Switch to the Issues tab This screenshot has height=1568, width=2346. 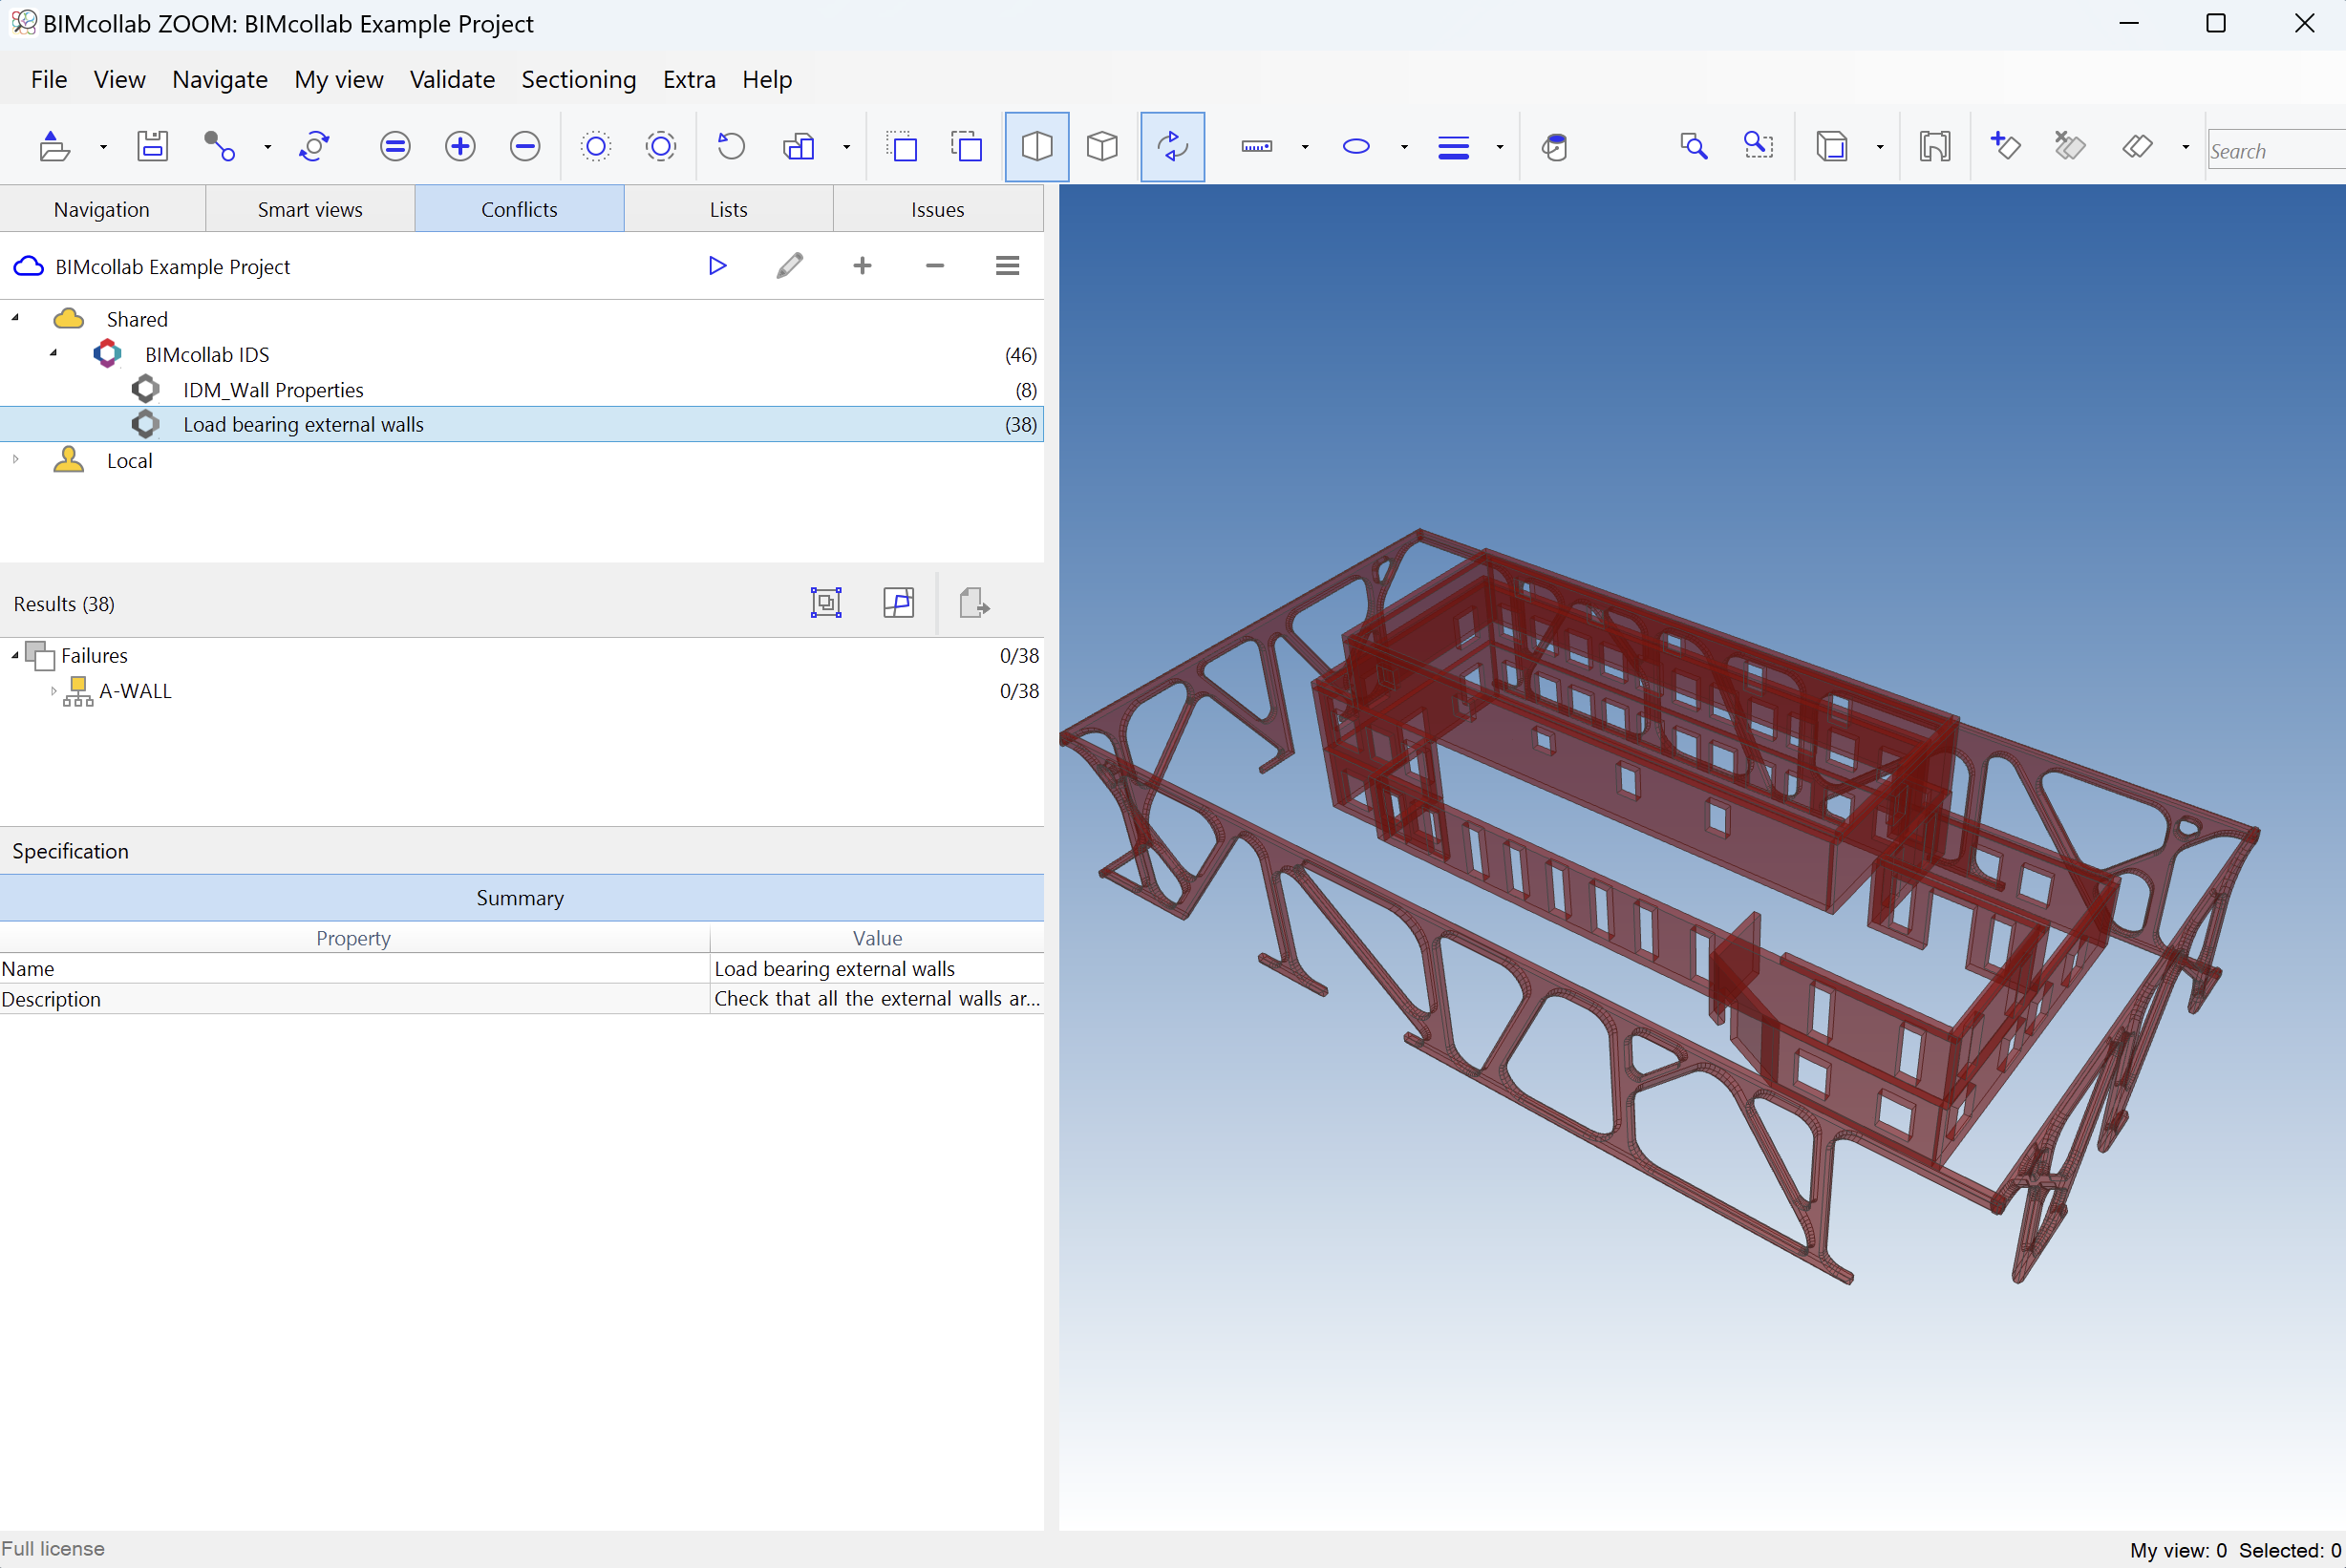click(x=937, y=209)
